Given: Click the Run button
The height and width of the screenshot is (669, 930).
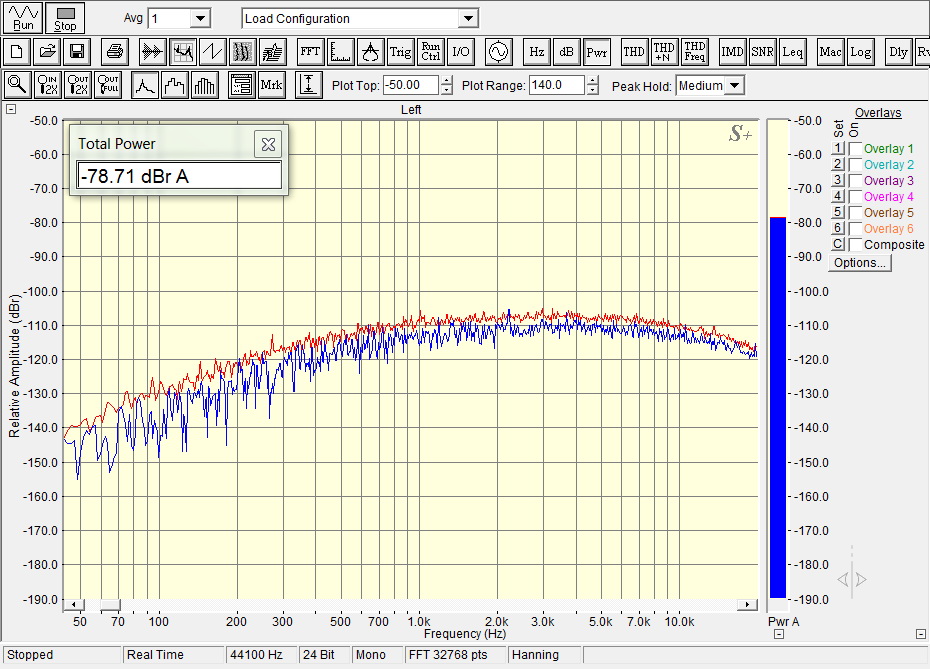Looking at the screenshot, I should tap(23, 18).
